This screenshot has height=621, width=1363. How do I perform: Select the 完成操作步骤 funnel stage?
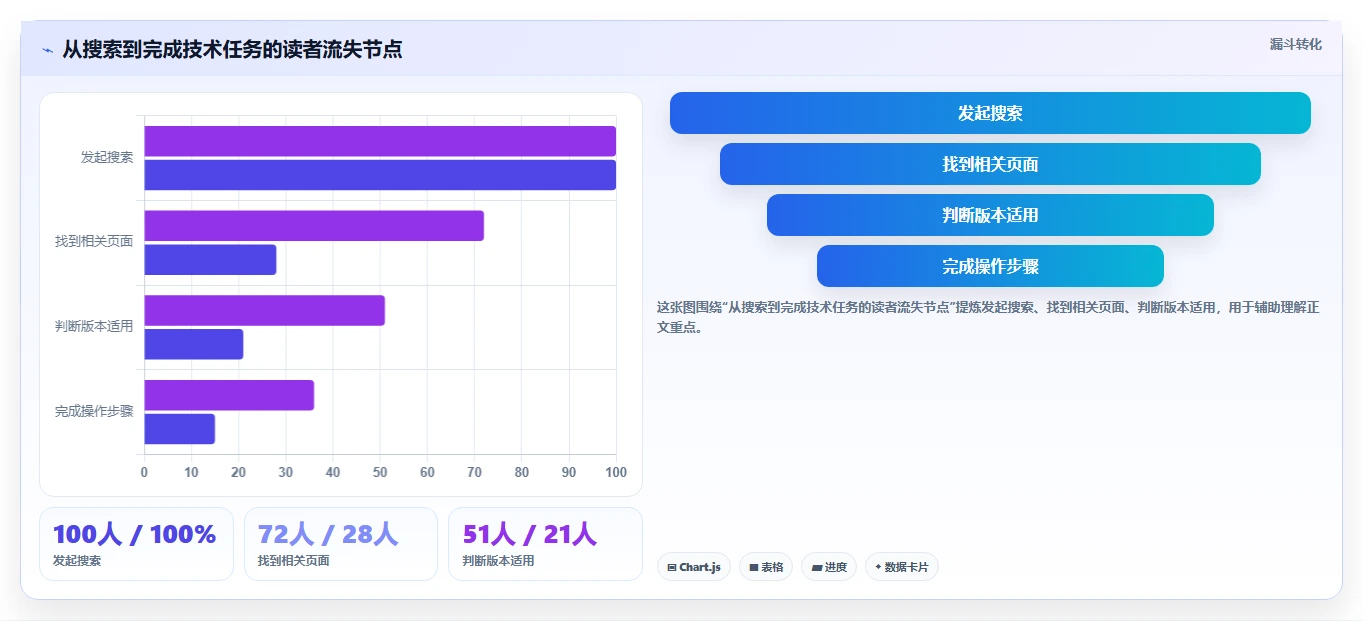coord(990,266)
